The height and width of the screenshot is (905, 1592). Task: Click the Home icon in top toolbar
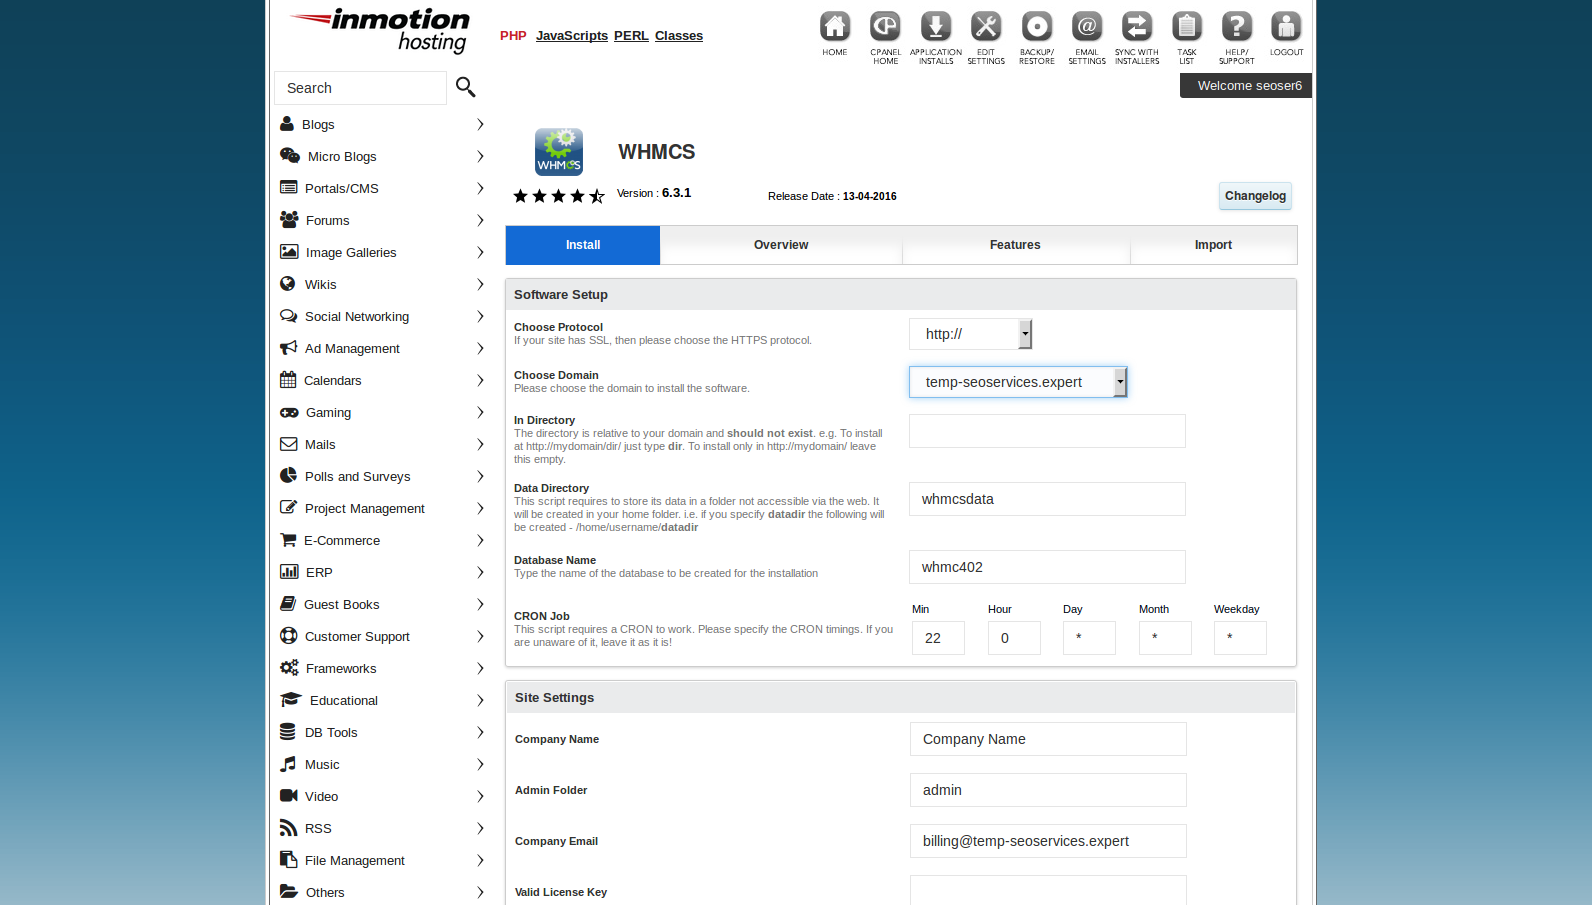point(834,27)
